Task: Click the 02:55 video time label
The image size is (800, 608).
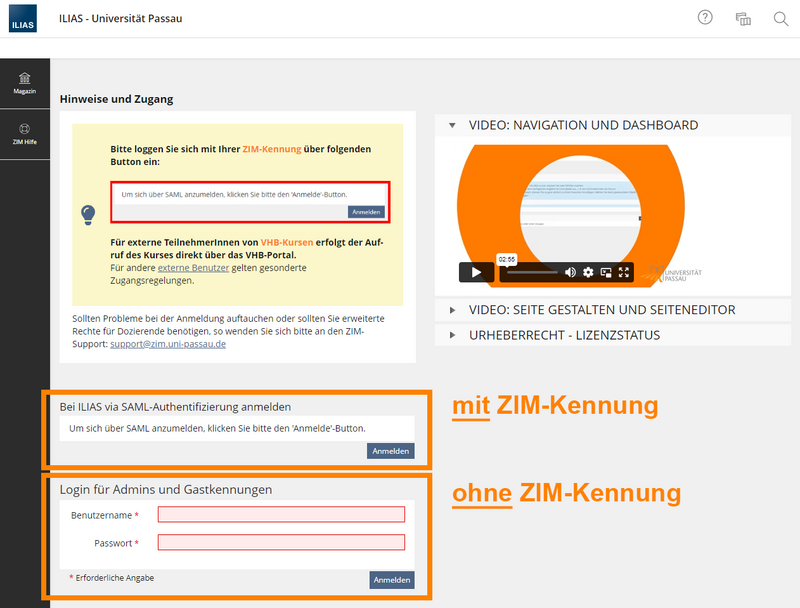Action: coord(507,260)
